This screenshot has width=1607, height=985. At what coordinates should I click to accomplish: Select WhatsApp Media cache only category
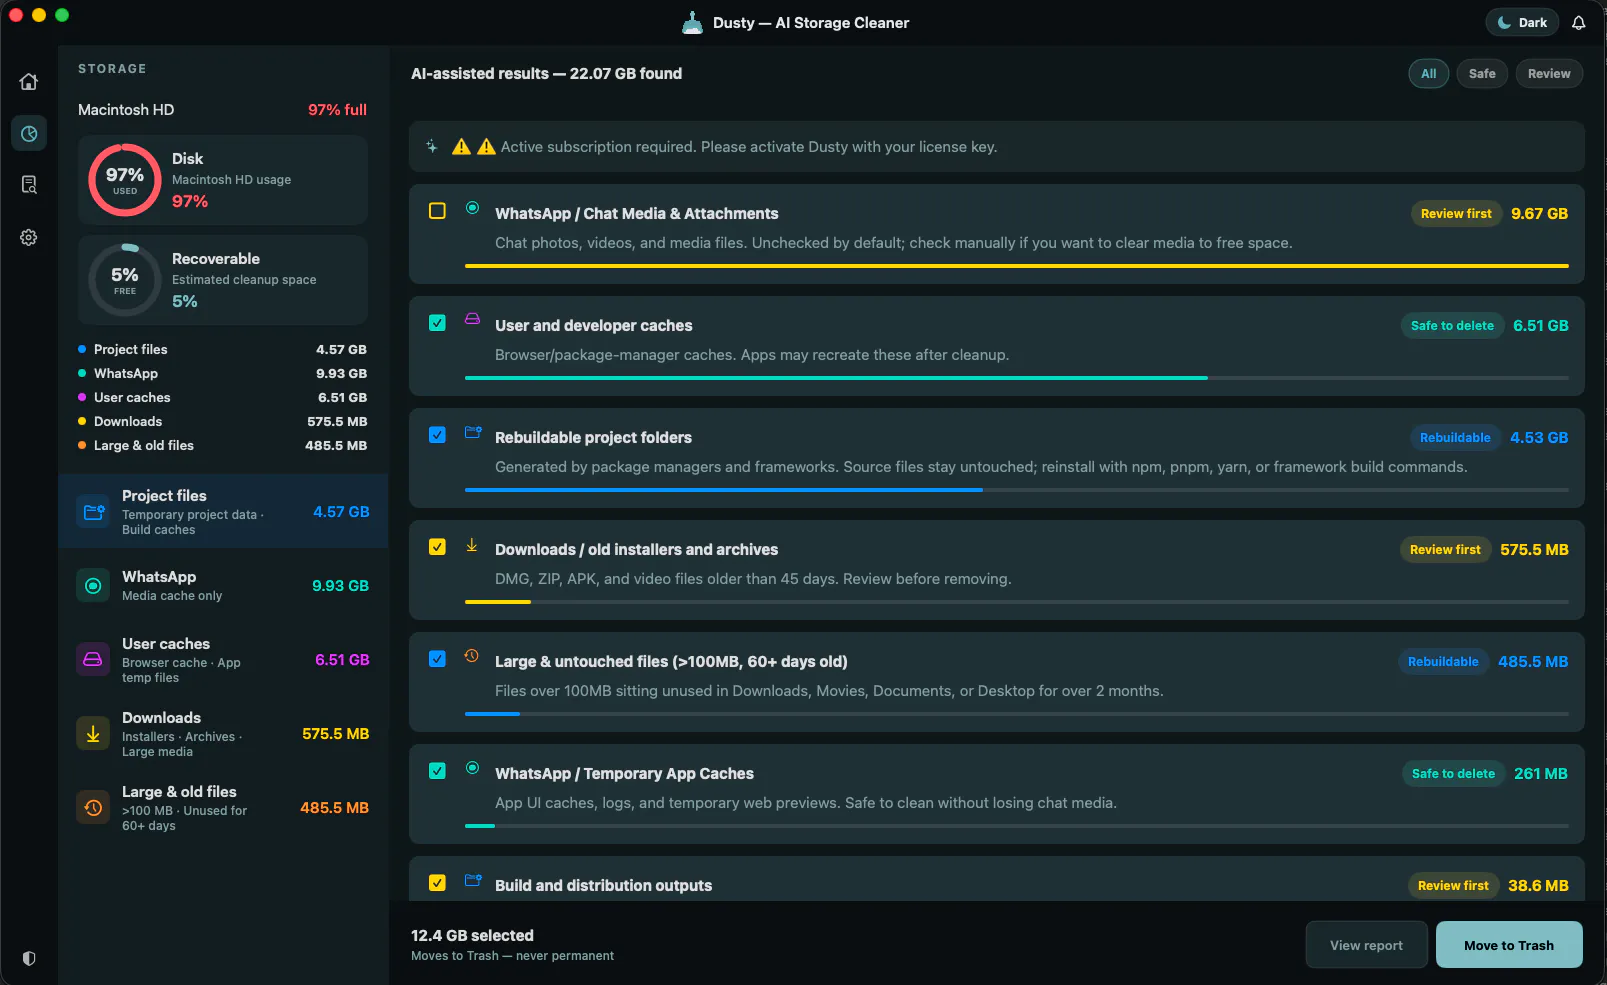[x=223, y=586]
